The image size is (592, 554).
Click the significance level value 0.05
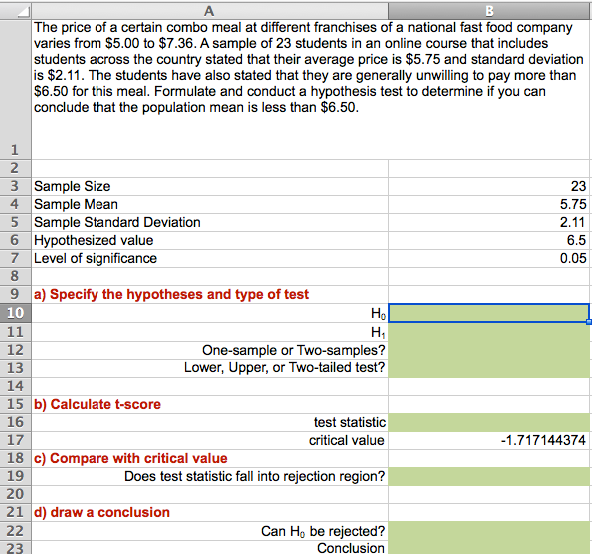(573, 259)
